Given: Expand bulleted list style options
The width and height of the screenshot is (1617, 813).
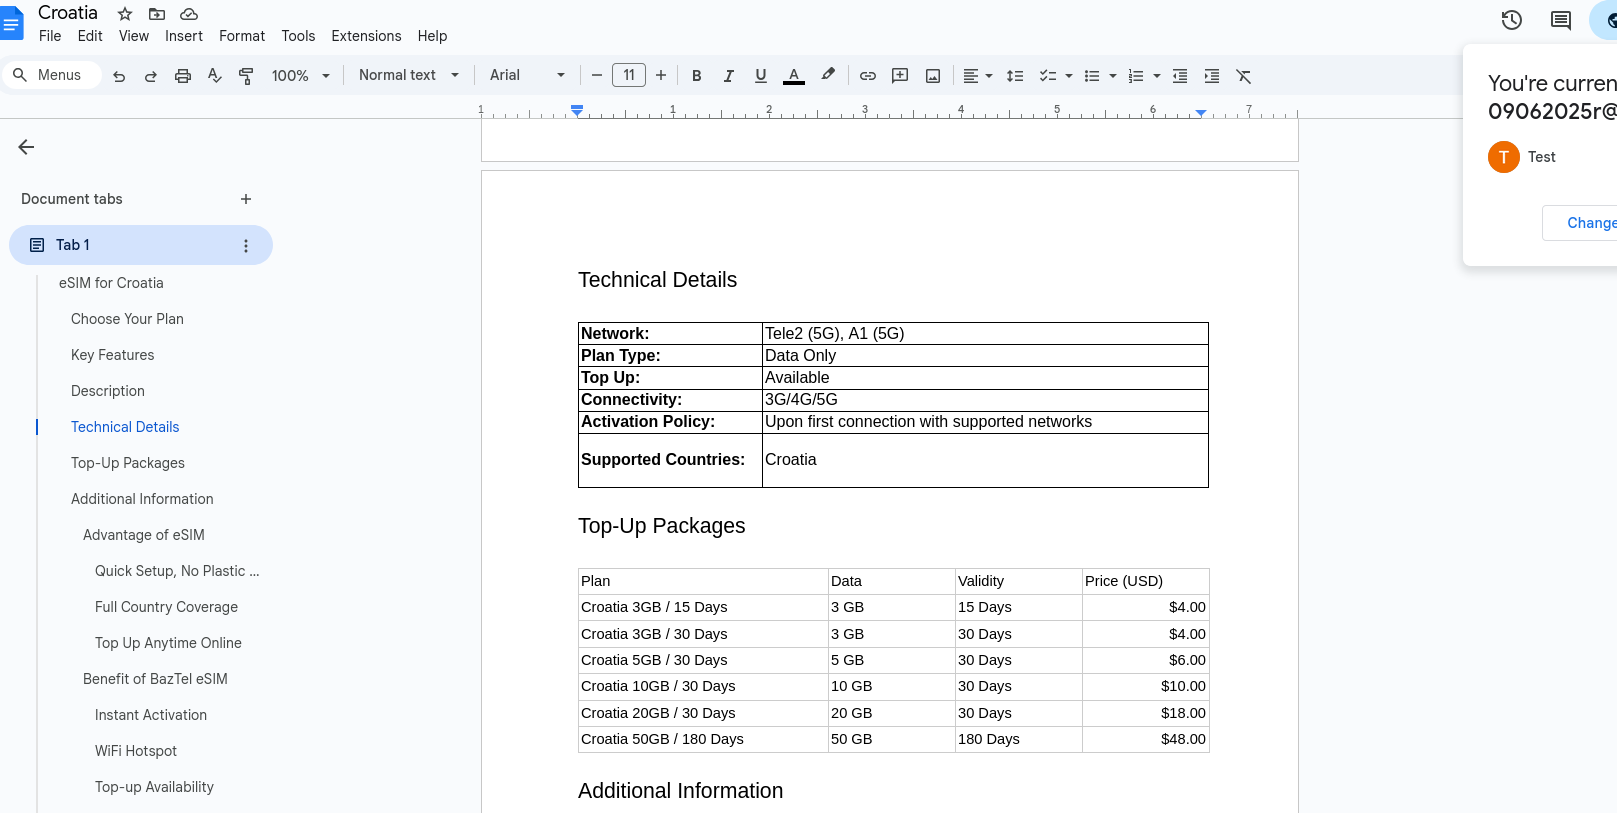Looking at the screenshot, I should [x=1113, y=76].
